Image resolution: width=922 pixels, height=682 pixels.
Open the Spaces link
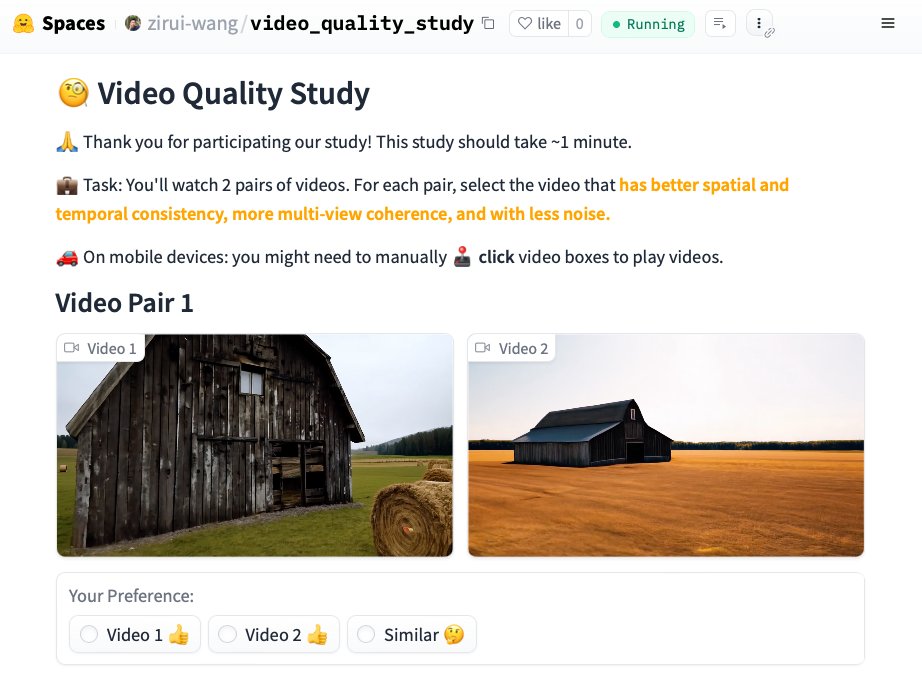(73, 24)
